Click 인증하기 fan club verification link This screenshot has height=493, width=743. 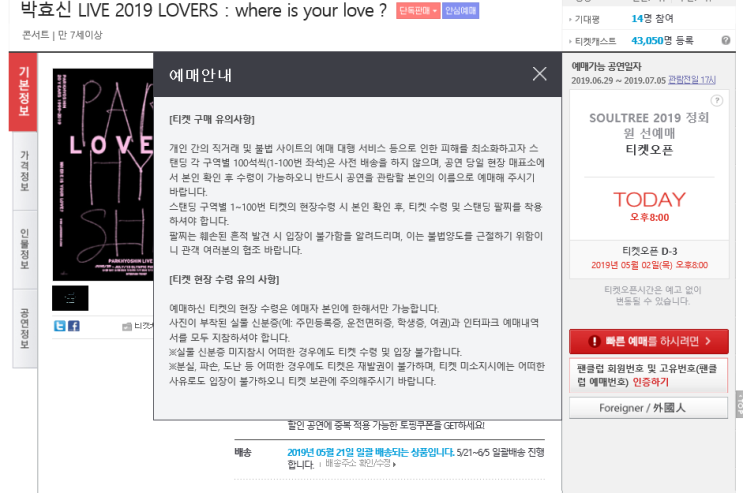coord(651,382)
